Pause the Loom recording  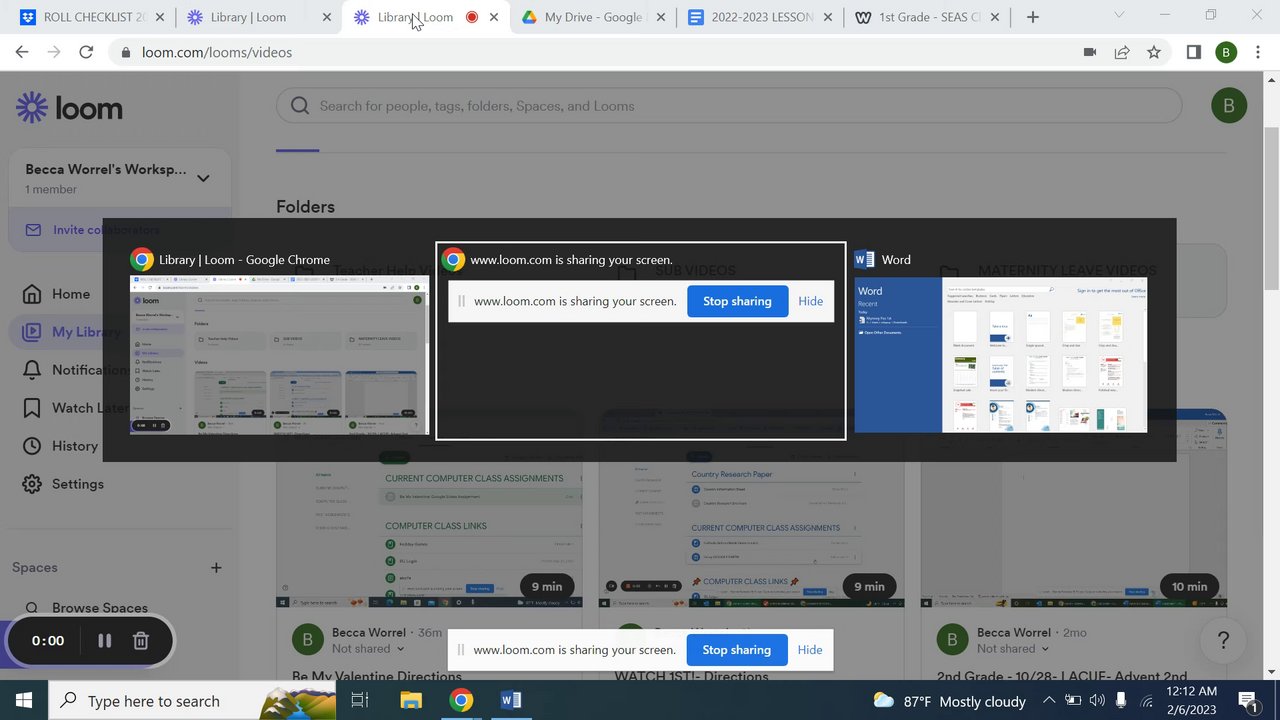(104, 641)
